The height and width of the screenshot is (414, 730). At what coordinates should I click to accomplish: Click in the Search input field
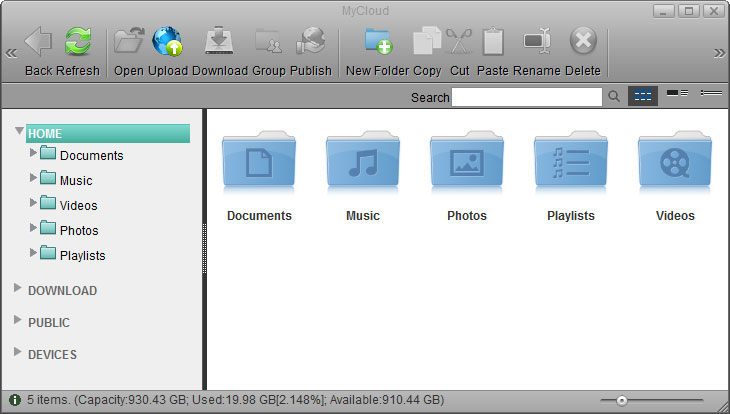pos(527,97)
